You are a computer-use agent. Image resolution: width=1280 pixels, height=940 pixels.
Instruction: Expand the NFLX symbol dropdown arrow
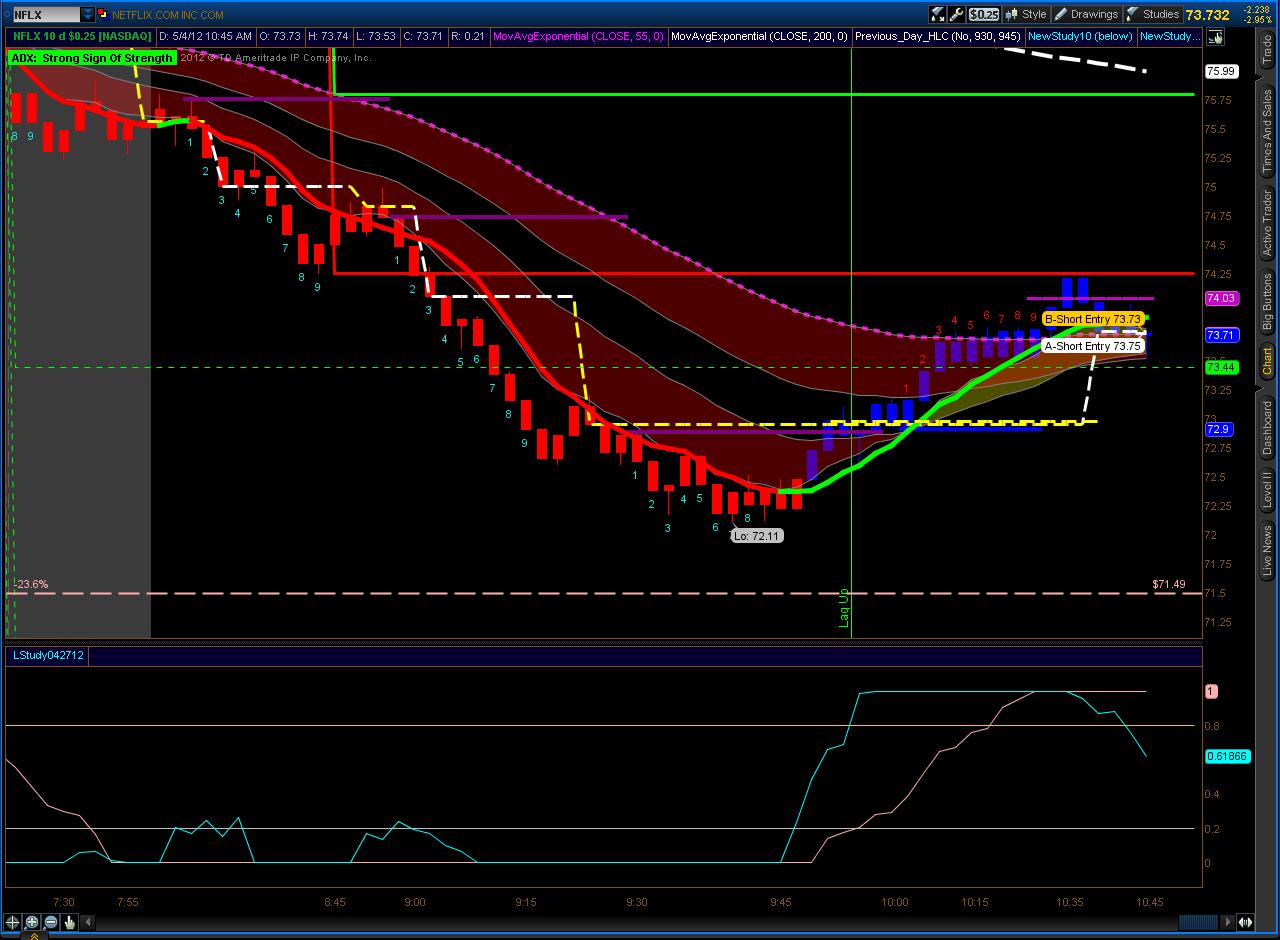88,14
